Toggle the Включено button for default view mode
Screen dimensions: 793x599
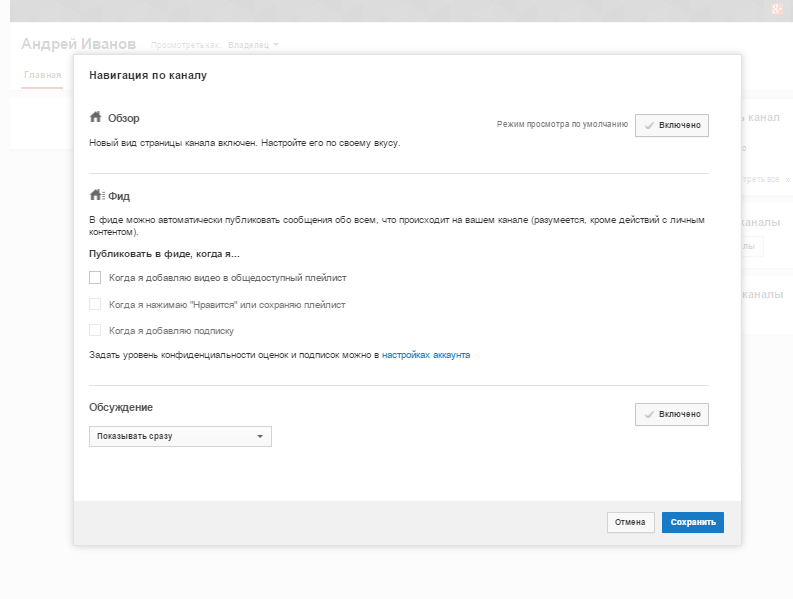(x=672, y=125)
